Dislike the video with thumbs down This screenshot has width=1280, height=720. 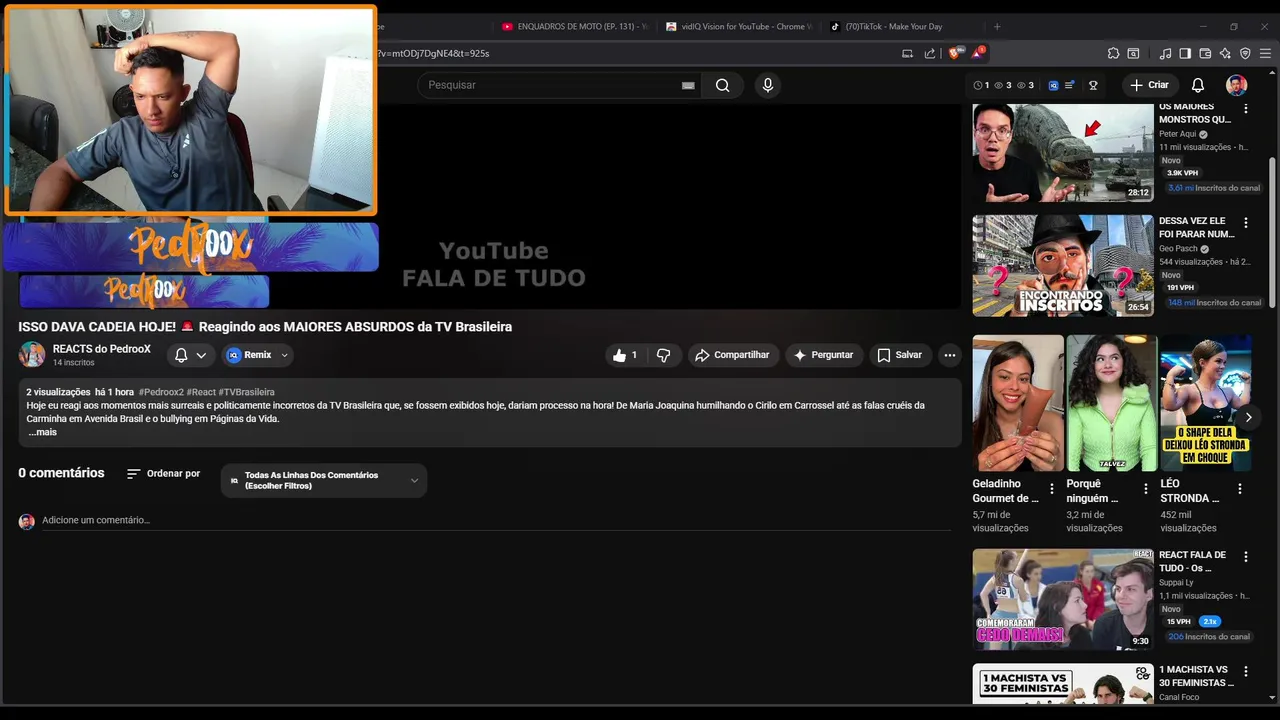pyautogui.click(x=663, y=355)
